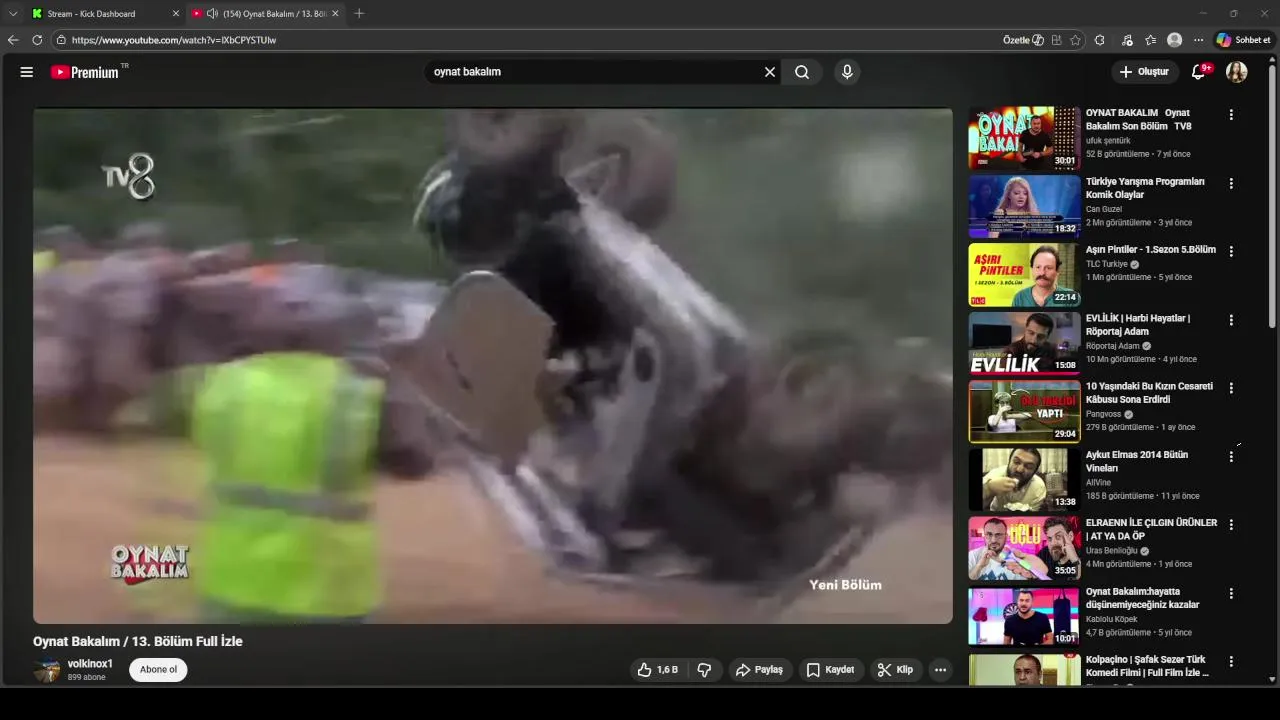Open TLC Türkiye channel name

1107,264
